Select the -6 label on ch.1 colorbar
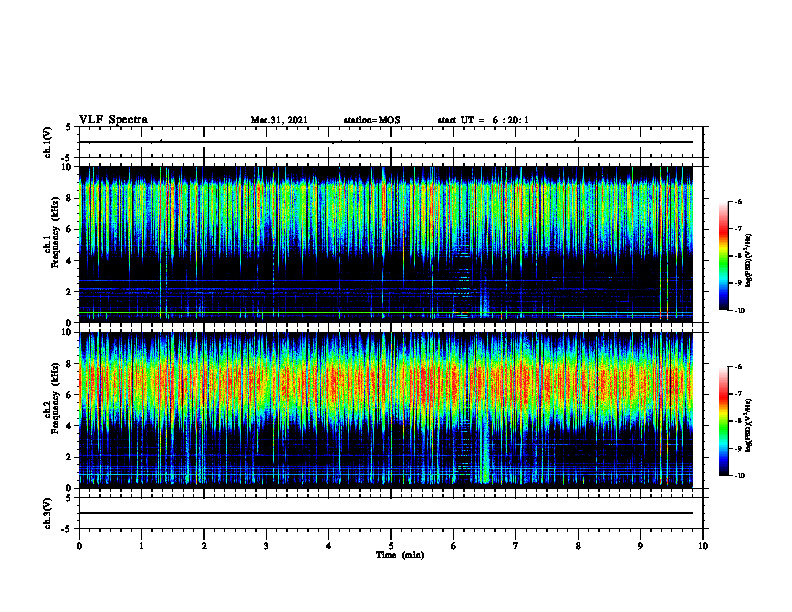The height and width of the screenshot is (612, 792). (x=738, y=201)
